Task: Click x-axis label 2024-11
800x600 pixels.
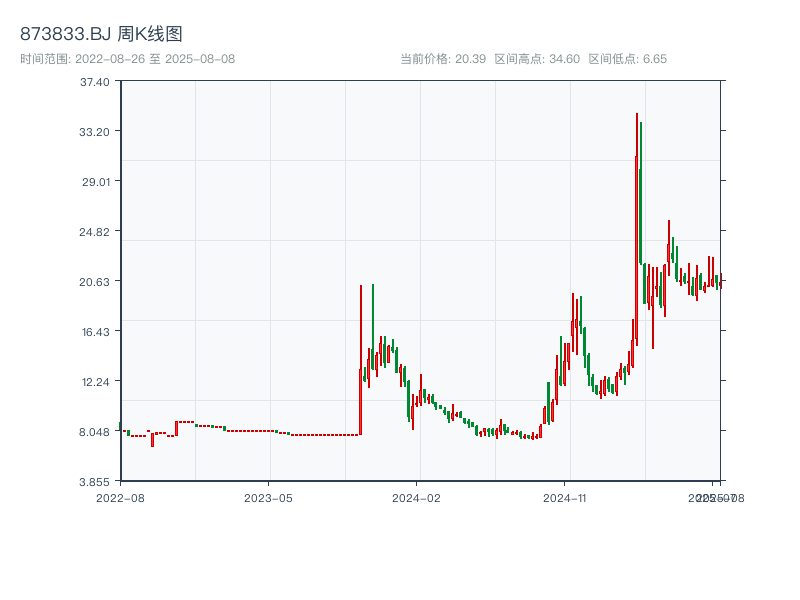Action: (564, 498)
